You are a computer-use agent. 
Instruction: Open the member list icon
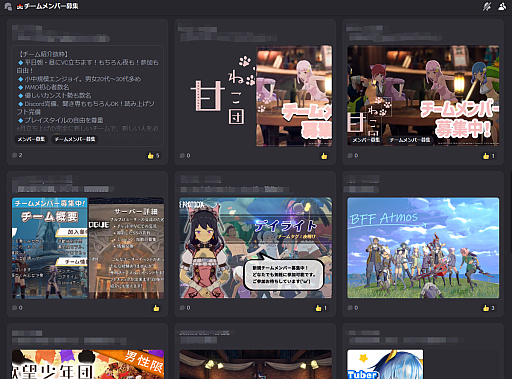pos(502,6)
